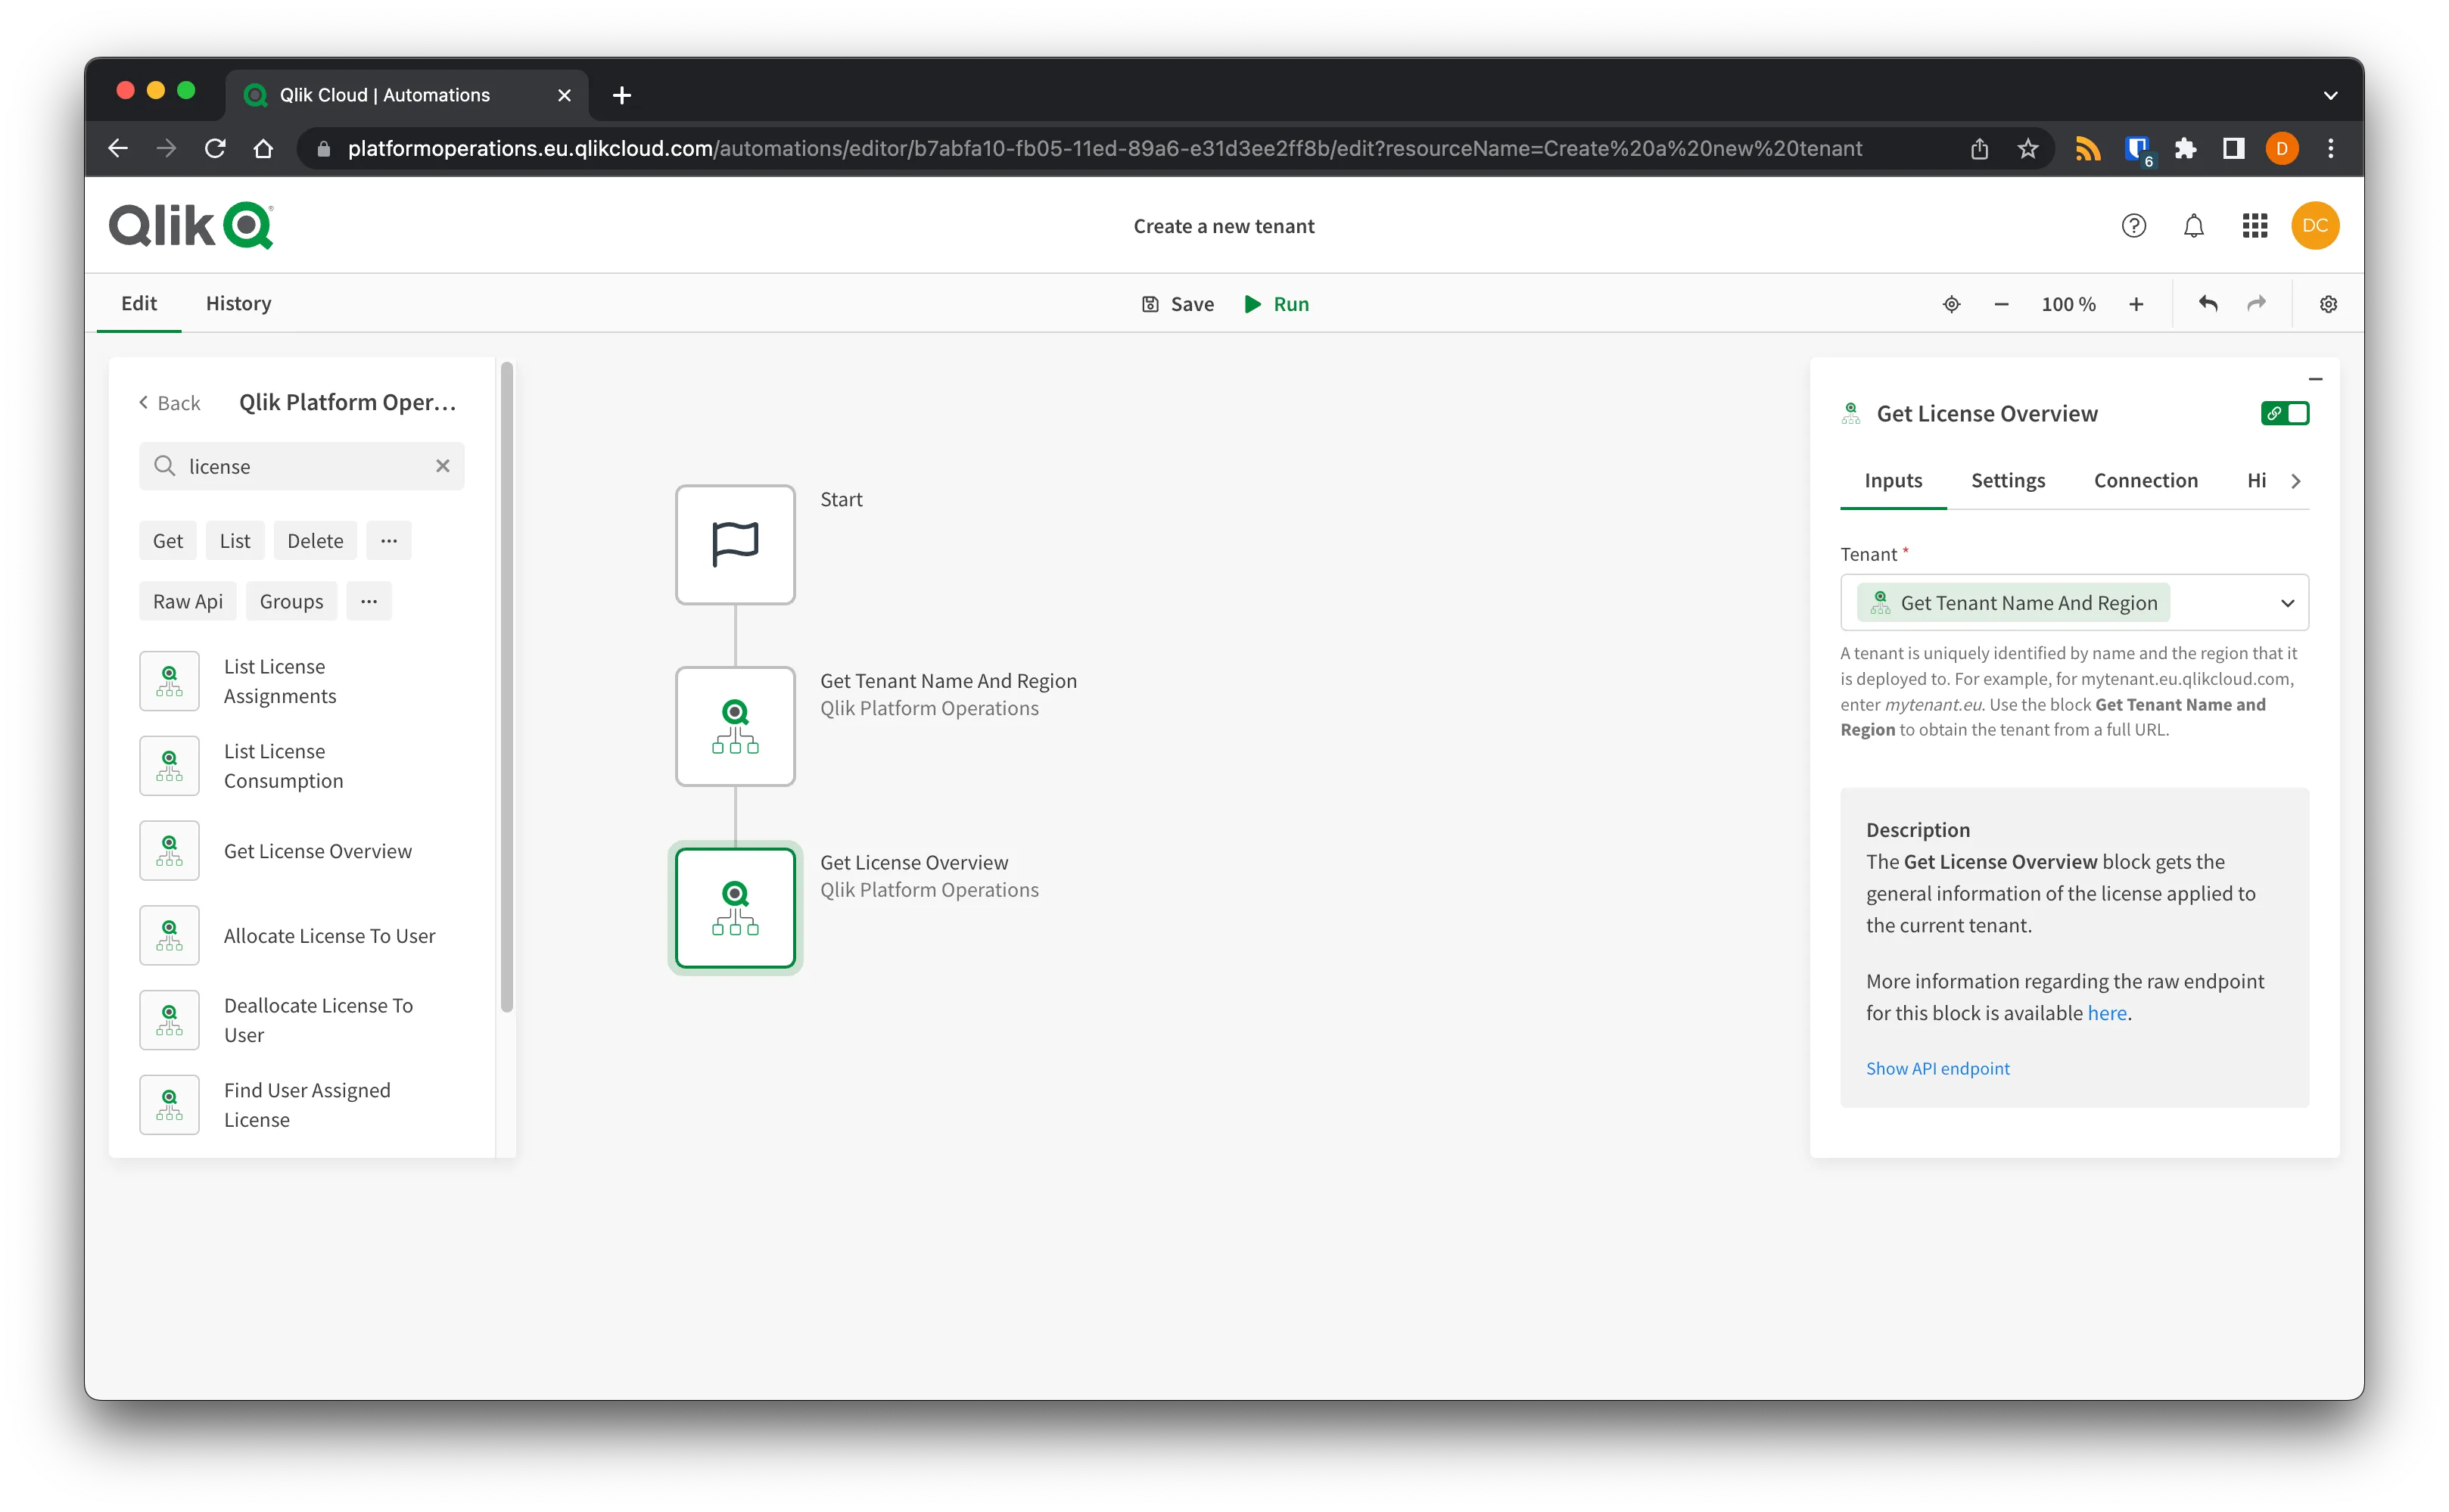This screenshot has width=2449, height=1512.
Task: Reveal more block panel tabs with chevron
Action: coord(2297,480)
